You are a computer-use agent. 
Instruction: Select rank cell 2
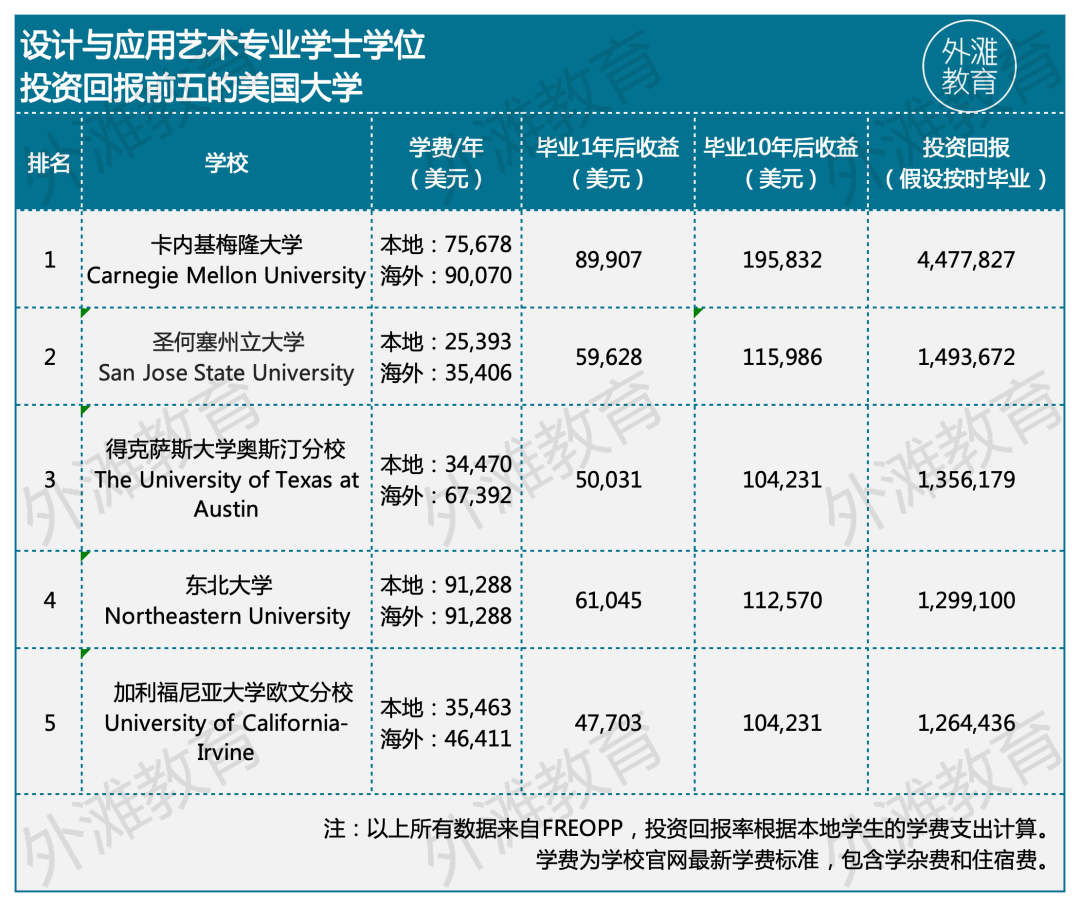50,357
